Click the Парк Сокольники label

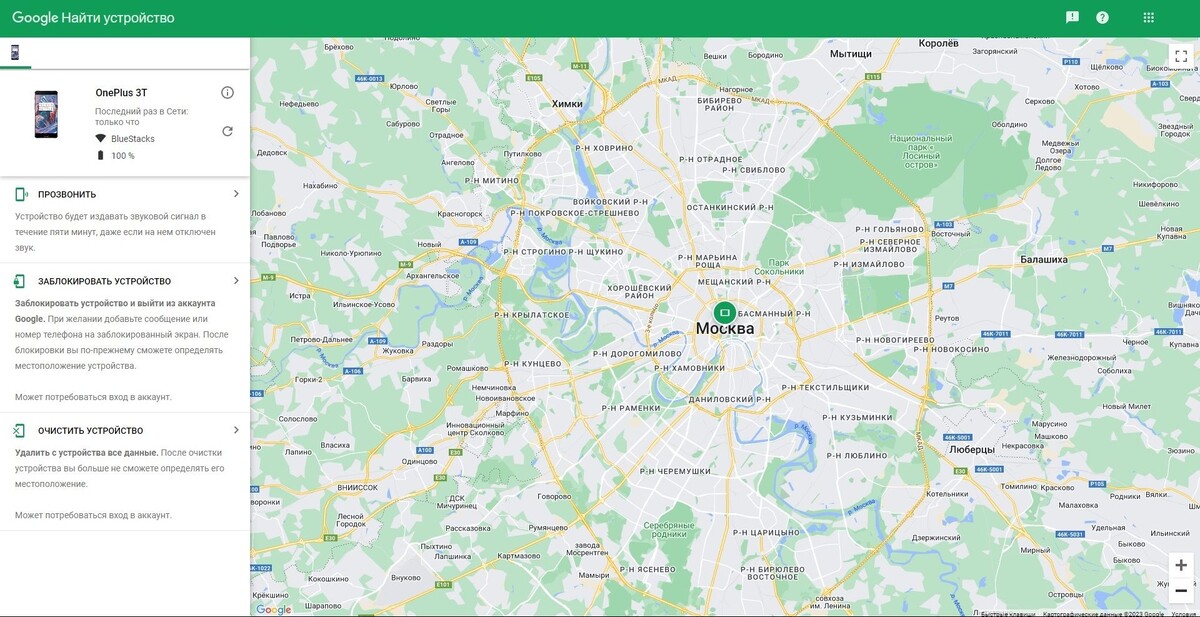[x=779, y=266]
